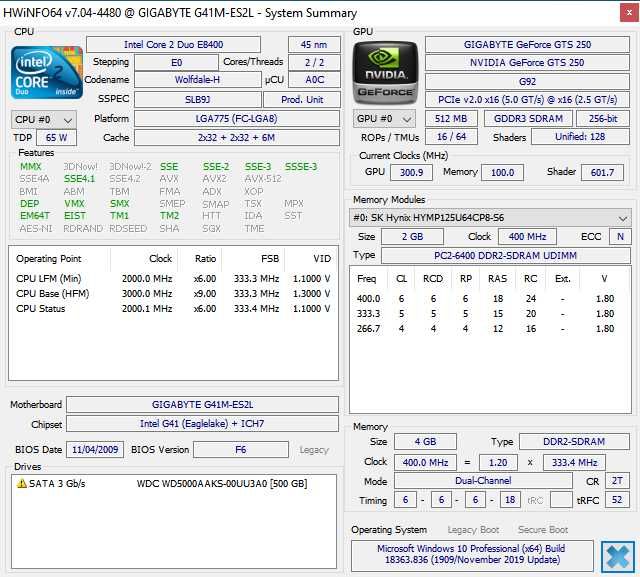Select the Intel Core 2 Duo E8400 field
Image resolution: width=640 pixels, height=577 pixels.
pos(173,44)
